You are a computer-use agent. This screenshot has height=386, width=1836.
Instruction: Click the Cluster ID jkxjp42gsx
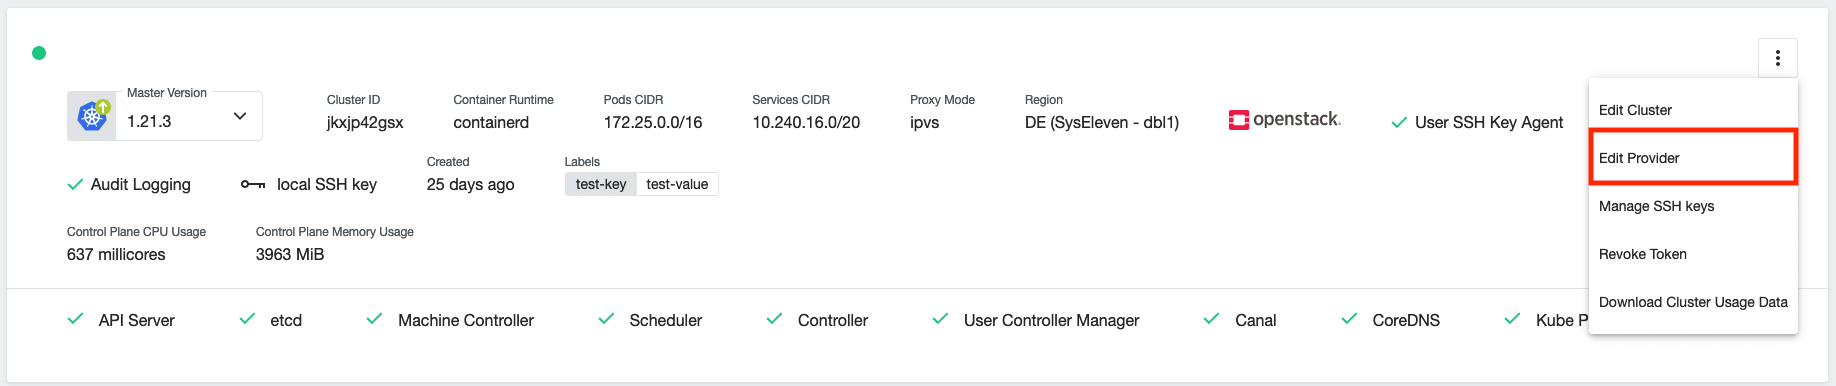click(x=365, y=122)
